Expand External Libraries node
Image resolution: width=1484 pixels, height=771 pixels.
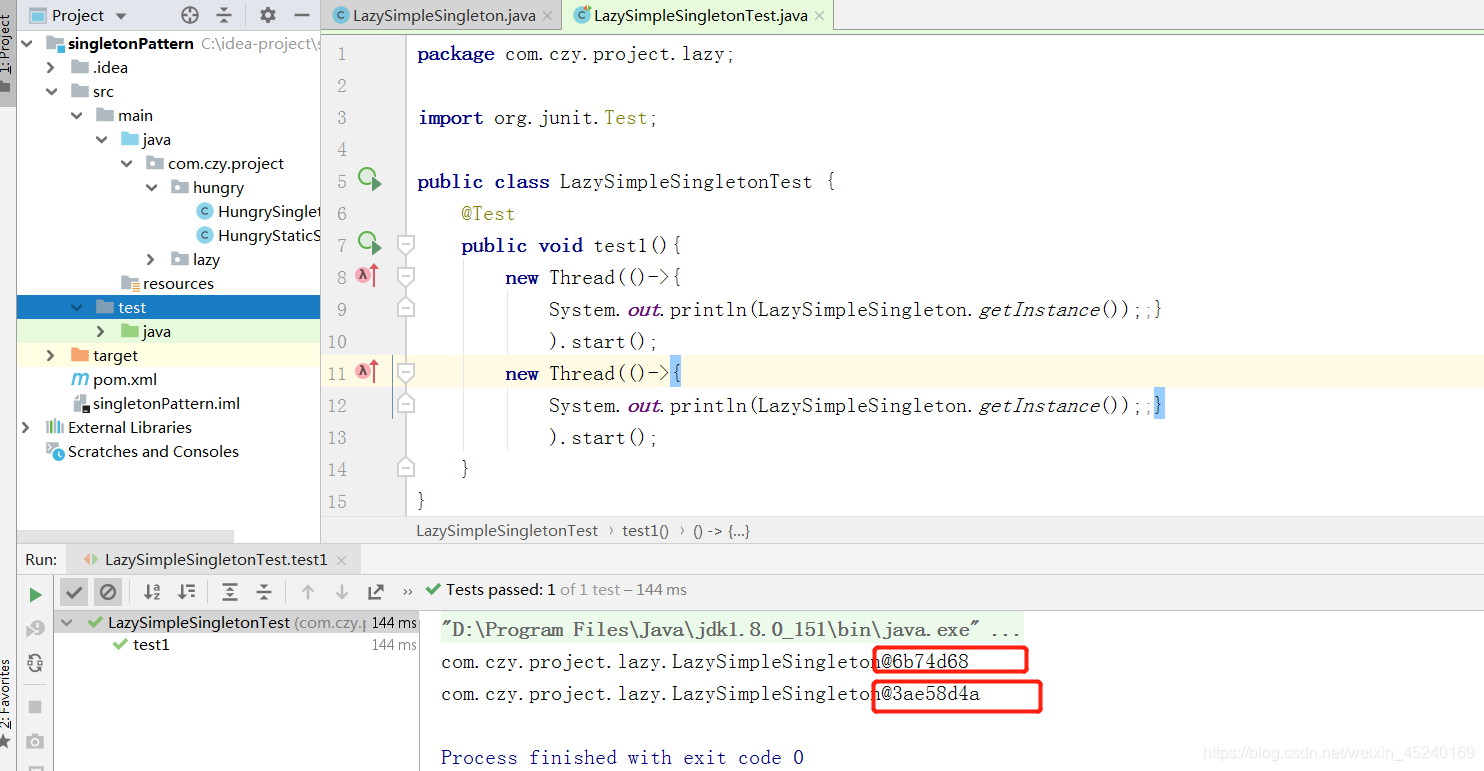(26, 427)
